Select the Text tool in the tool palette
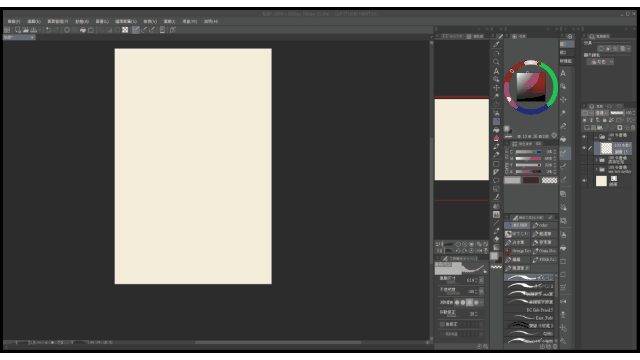The height and width of the screenshot is (360, 640). pyautogui.click(x=496, y=71)
